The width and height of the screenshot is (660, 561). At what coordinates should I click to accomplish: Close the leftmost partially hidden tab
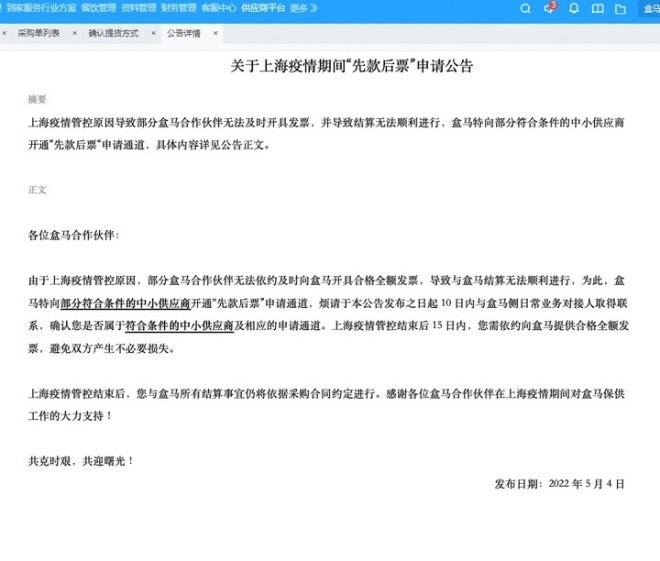pos(6,33)
